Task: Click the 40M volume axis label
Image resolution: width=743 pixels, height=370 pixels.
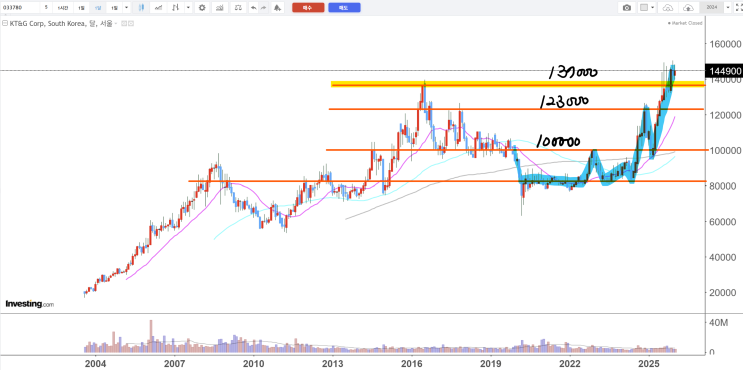Action: [718, 323]
